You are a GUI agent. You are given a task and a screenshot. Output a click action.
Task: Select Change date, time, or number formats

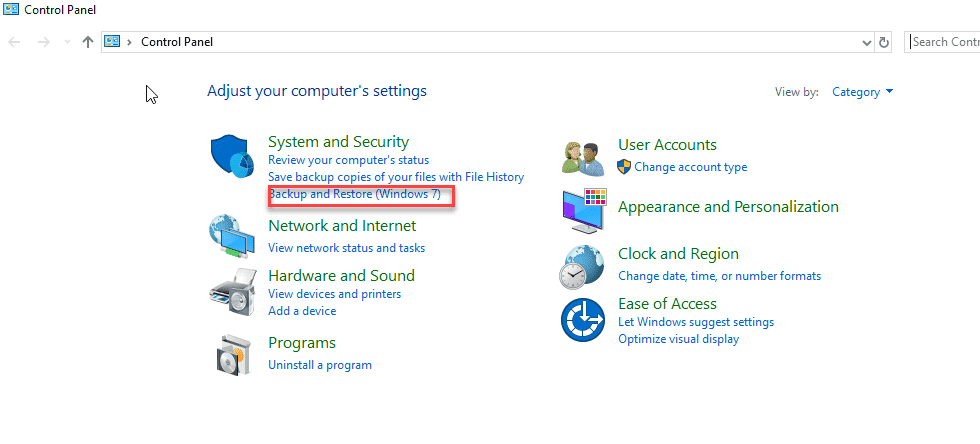(x=719, y=276)
